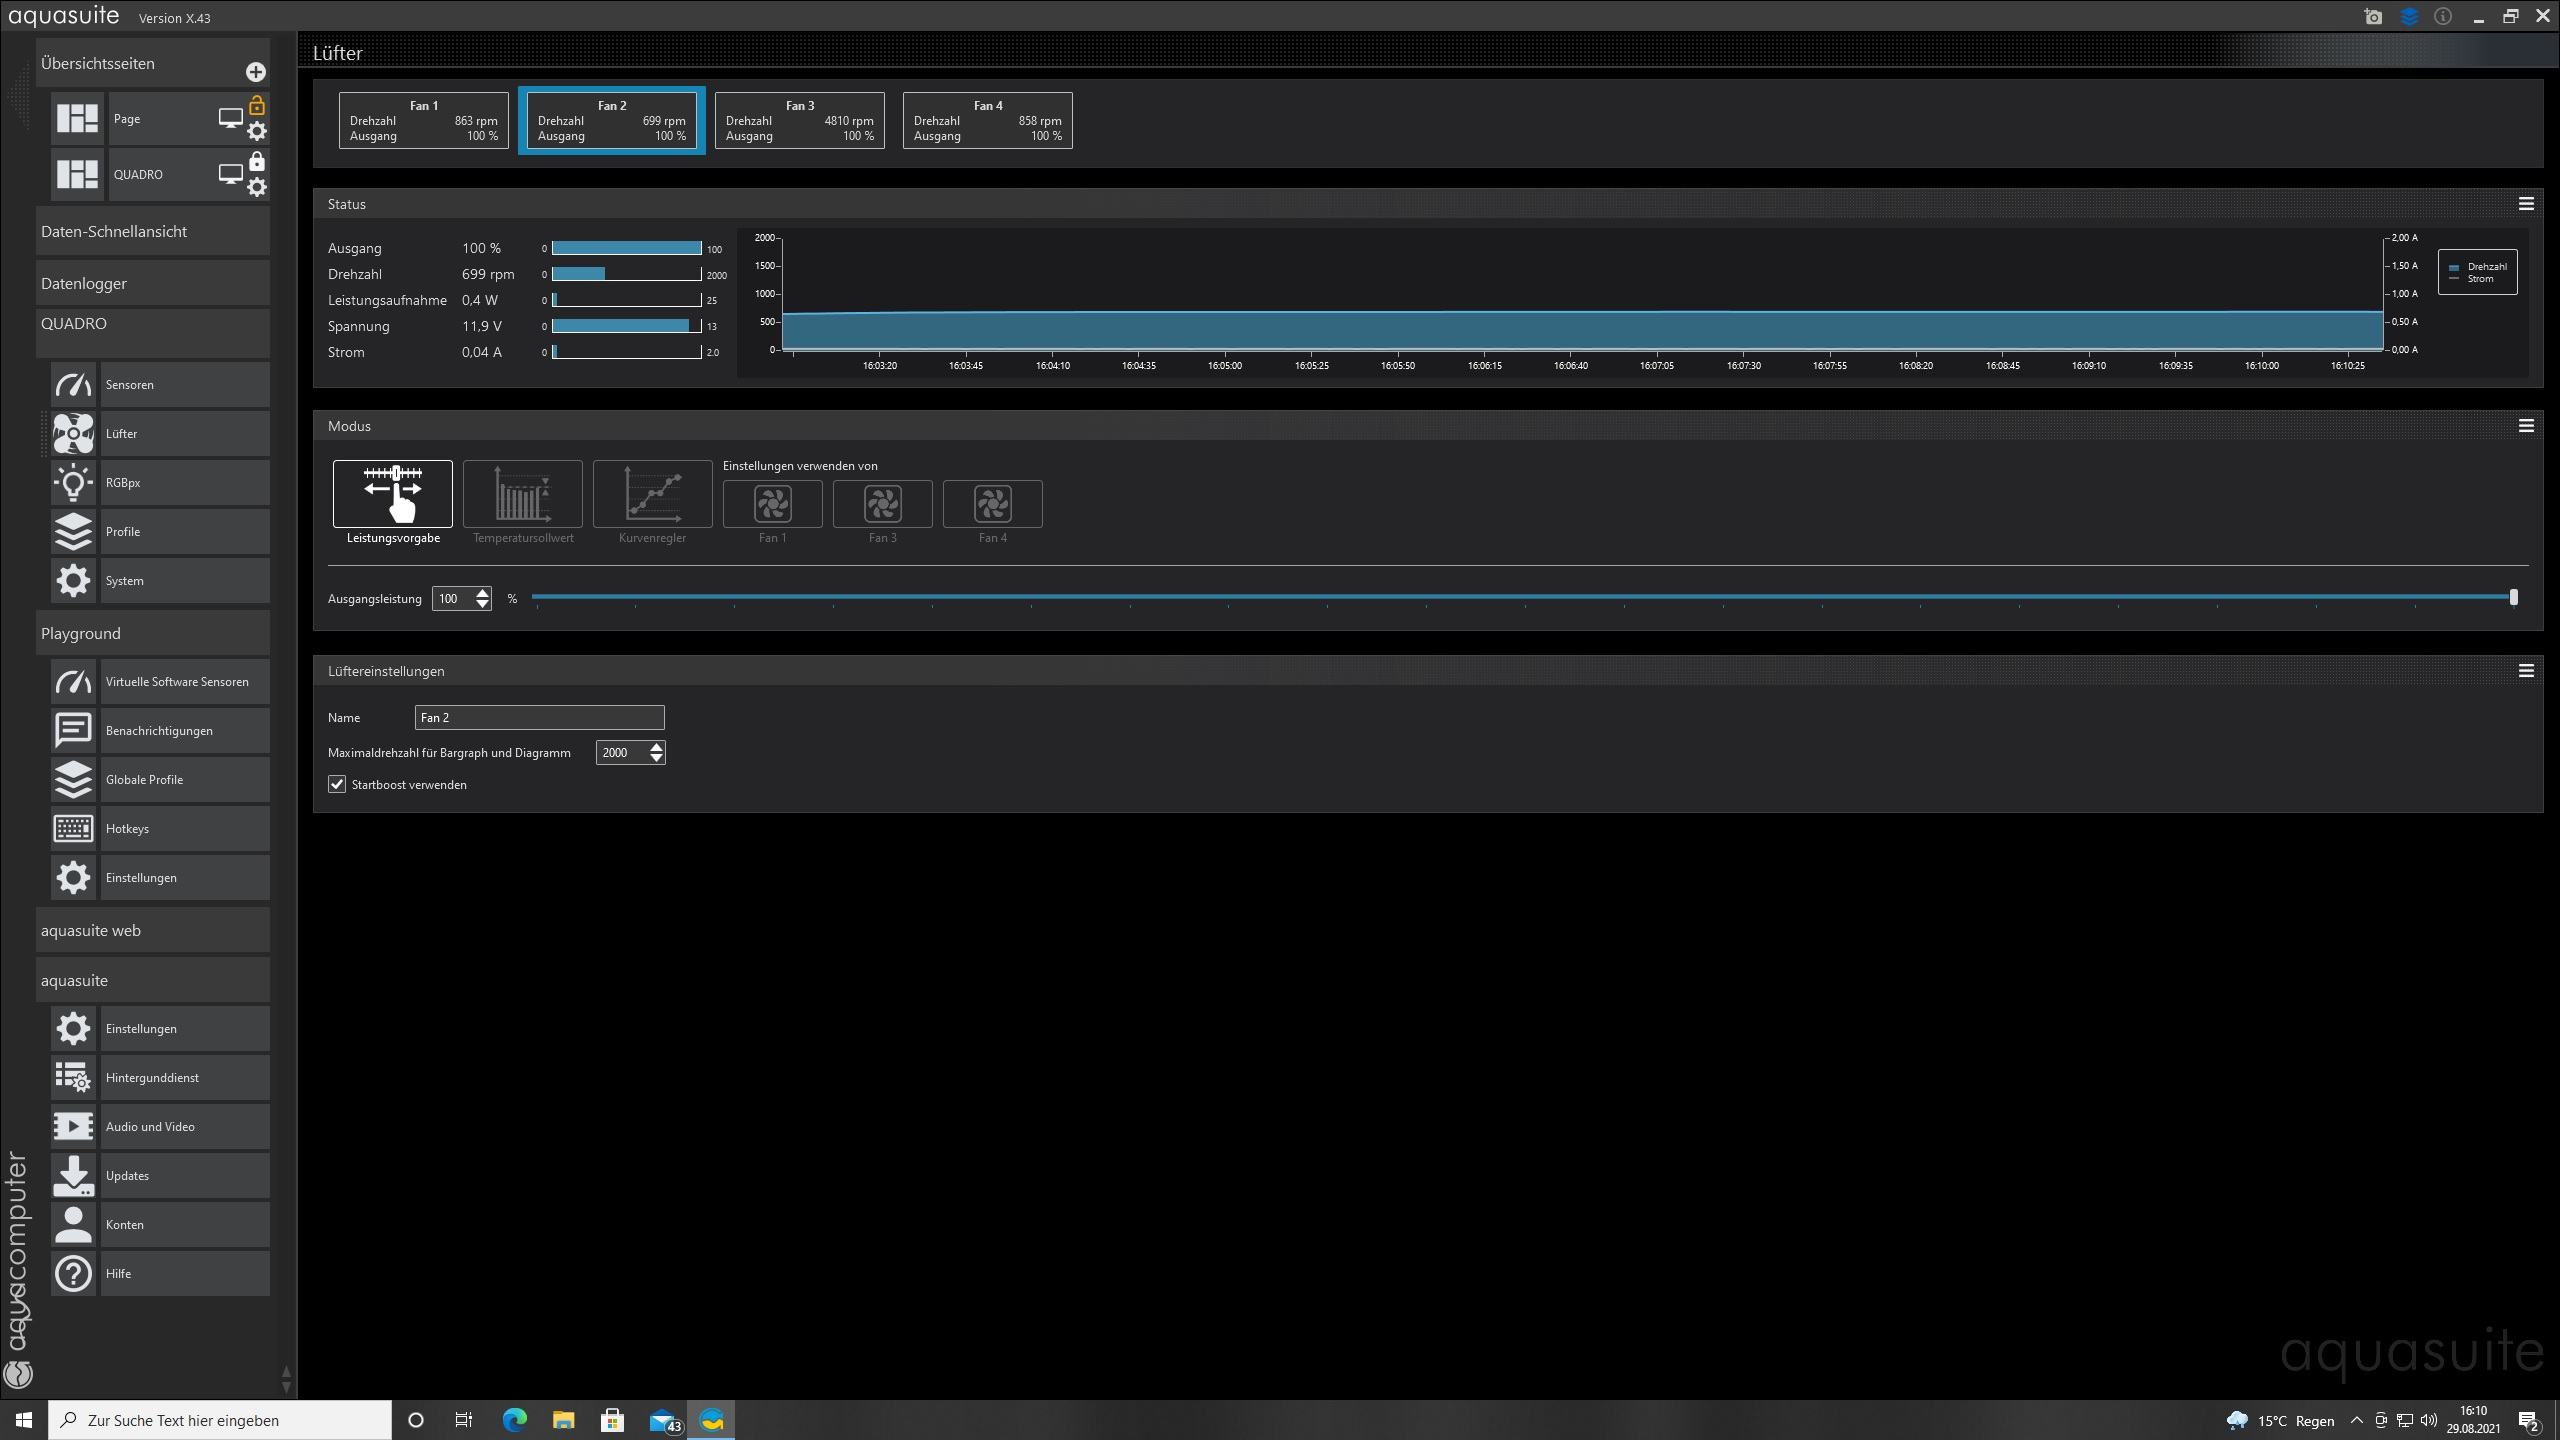Switch to Fan 1 tab
2560x1440 pixels.
point(423,121)
